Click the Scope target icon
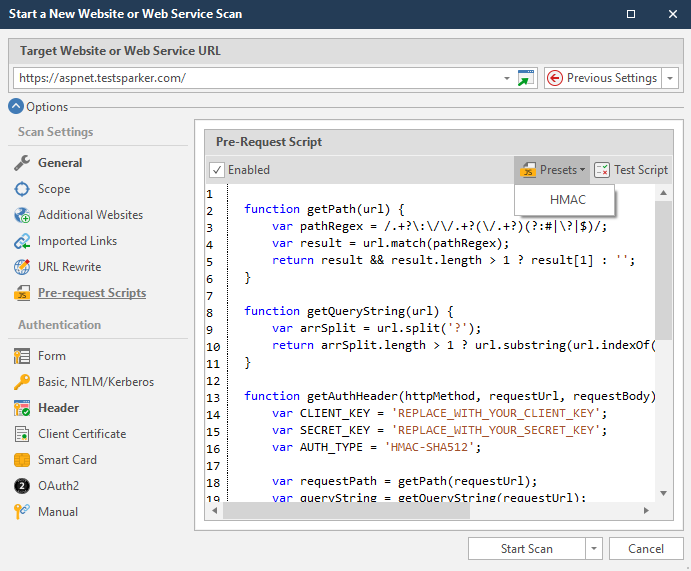This screenshot has width=691, height=571. click(22, 189)
